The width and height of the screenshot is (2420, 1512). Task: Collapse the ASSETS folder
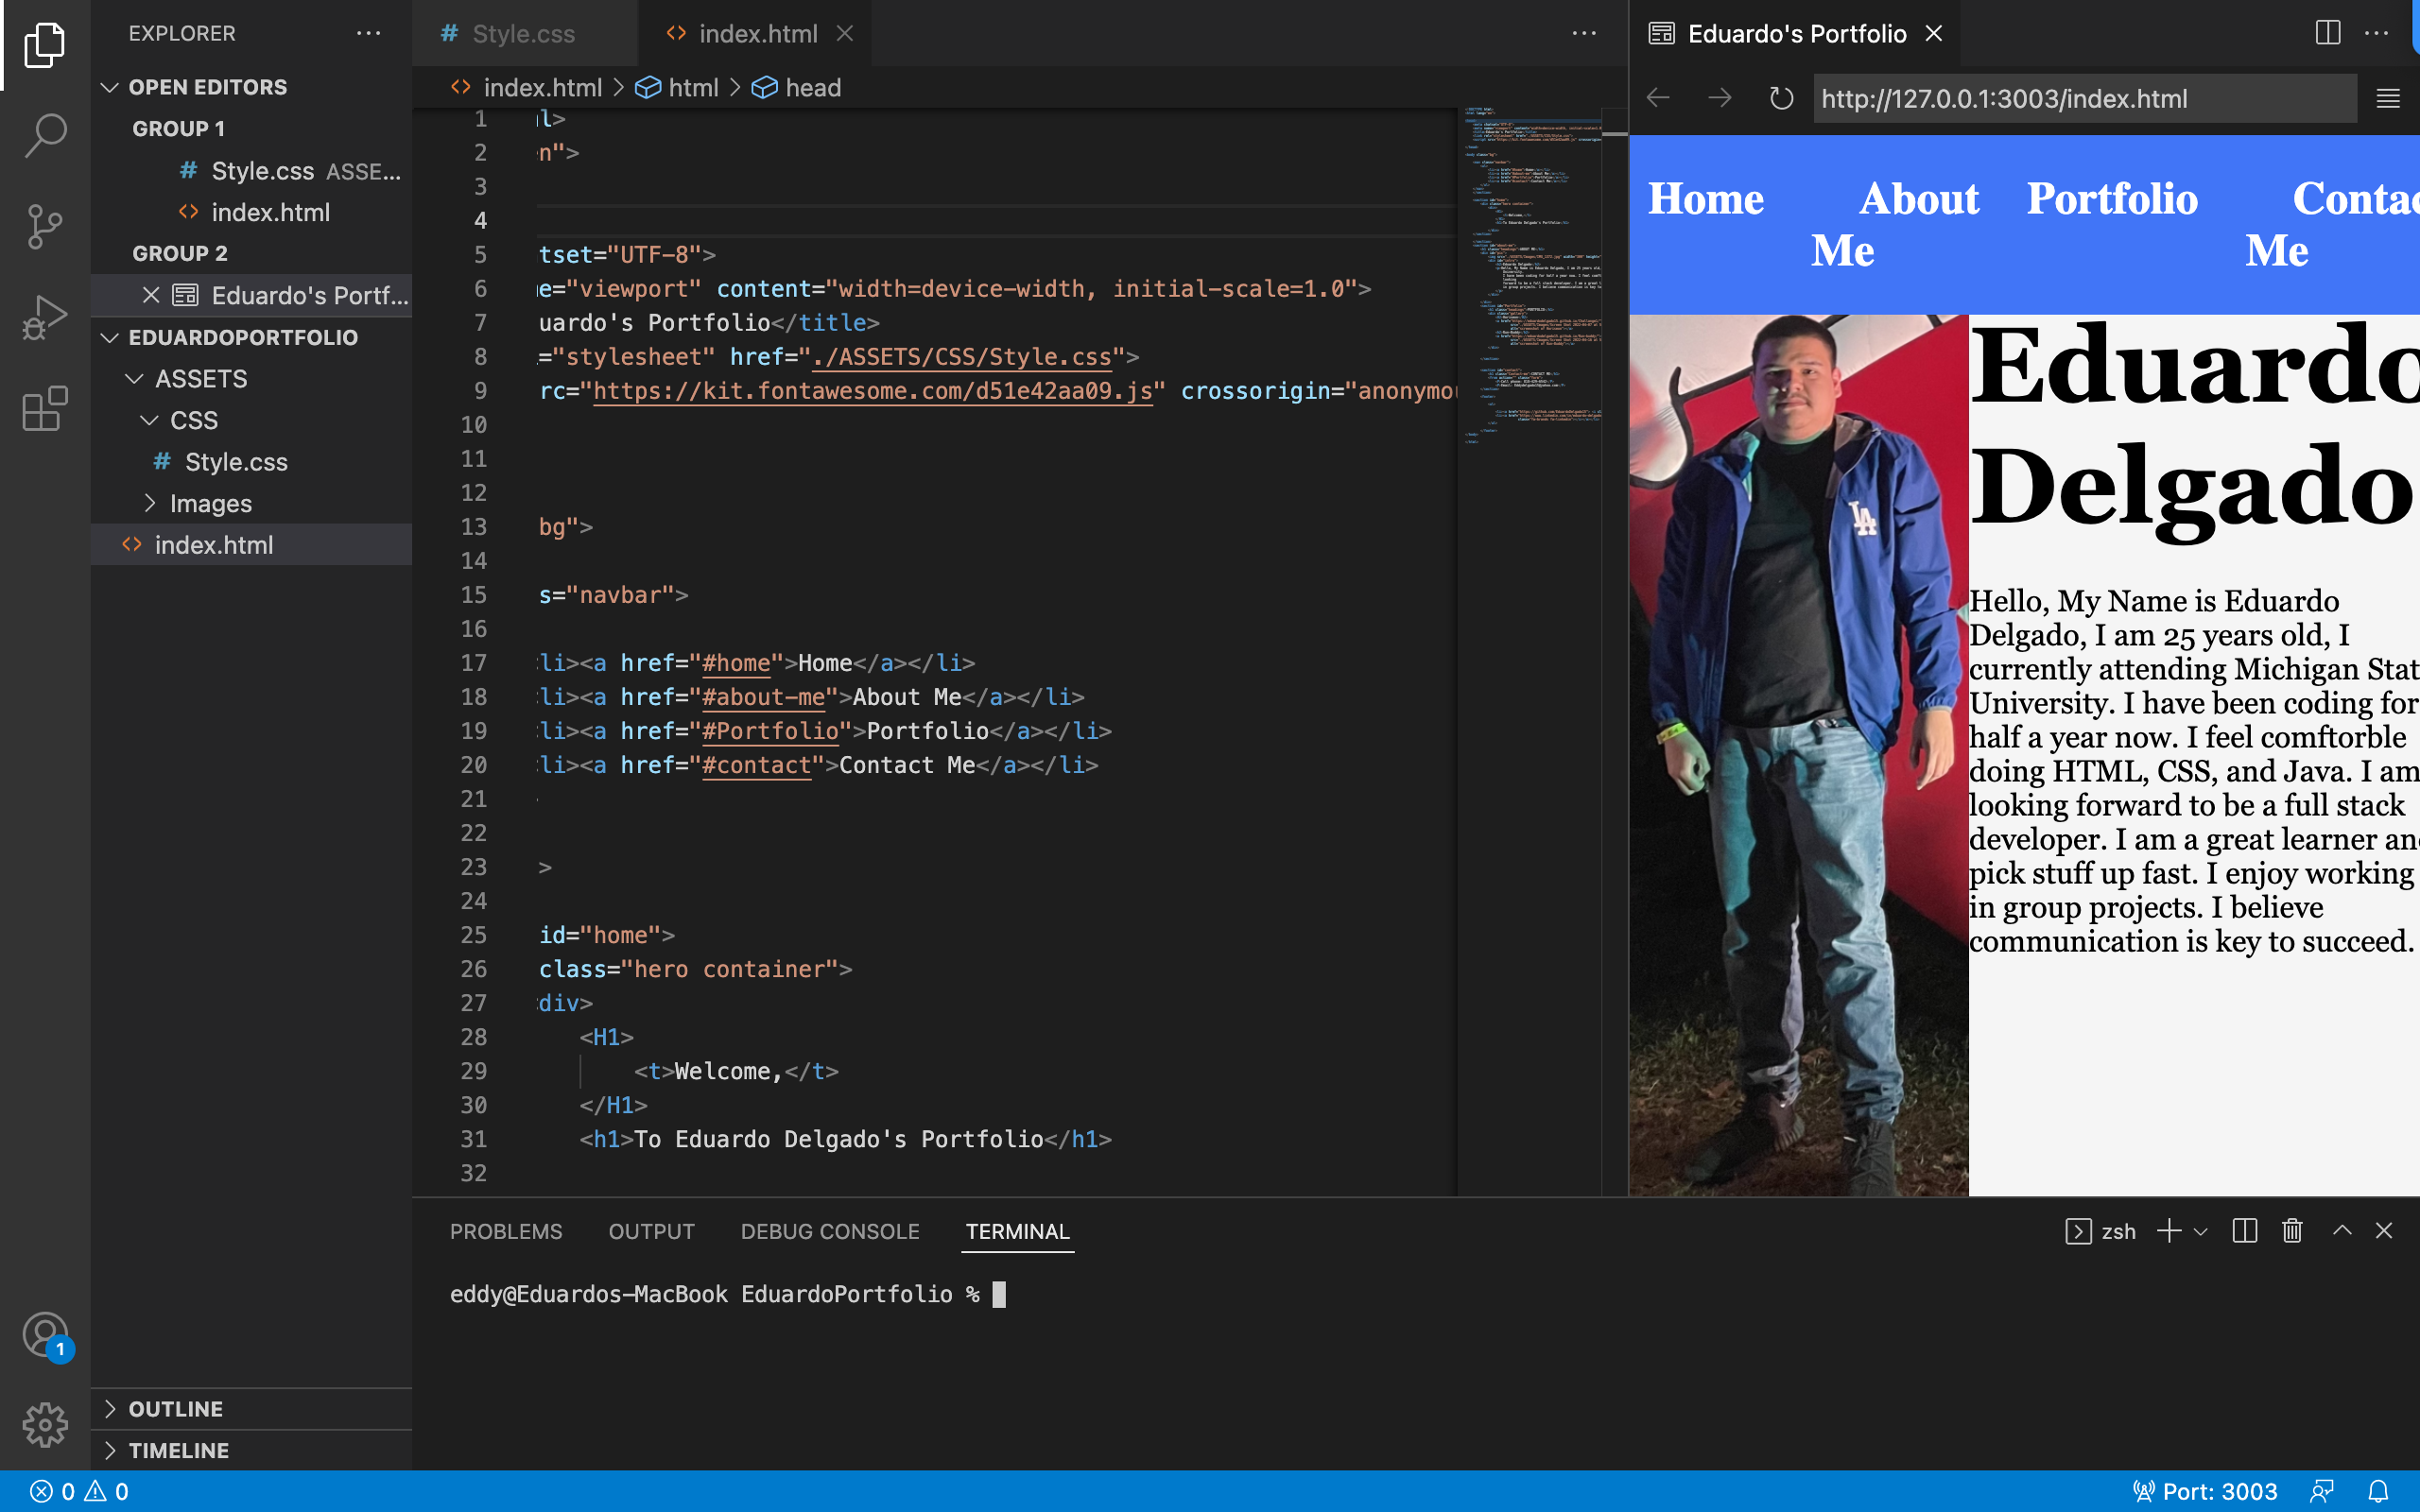[200, 379]
